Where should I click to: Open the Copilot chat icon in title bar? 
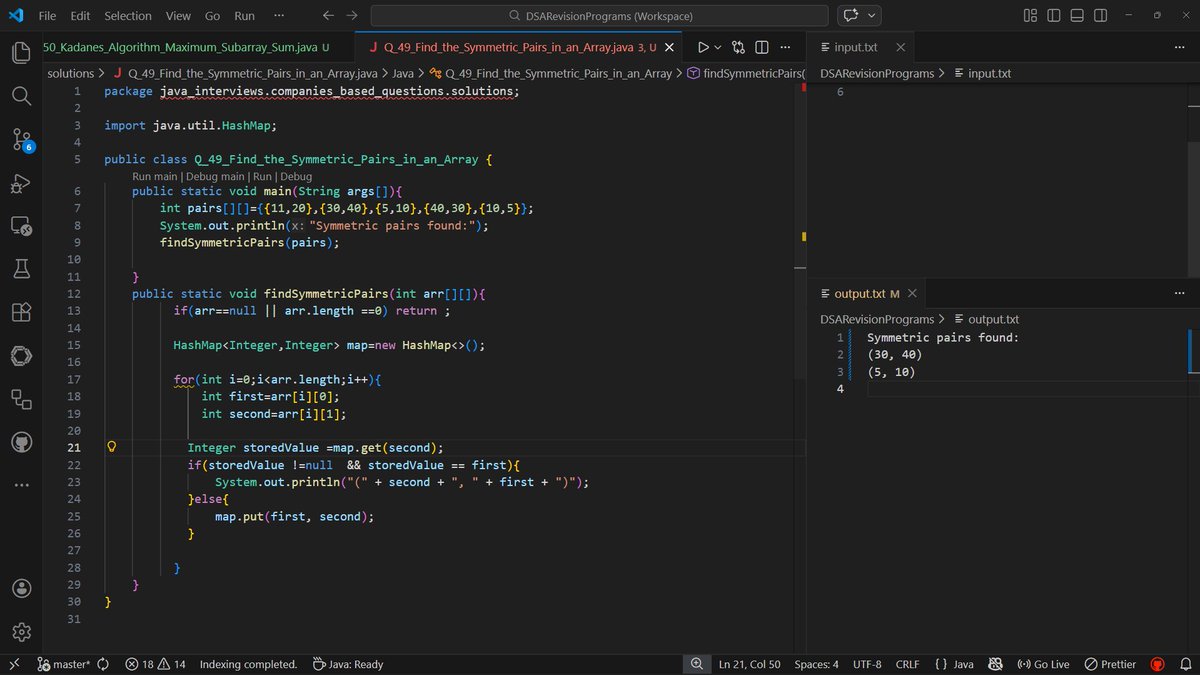click(852, 16)
